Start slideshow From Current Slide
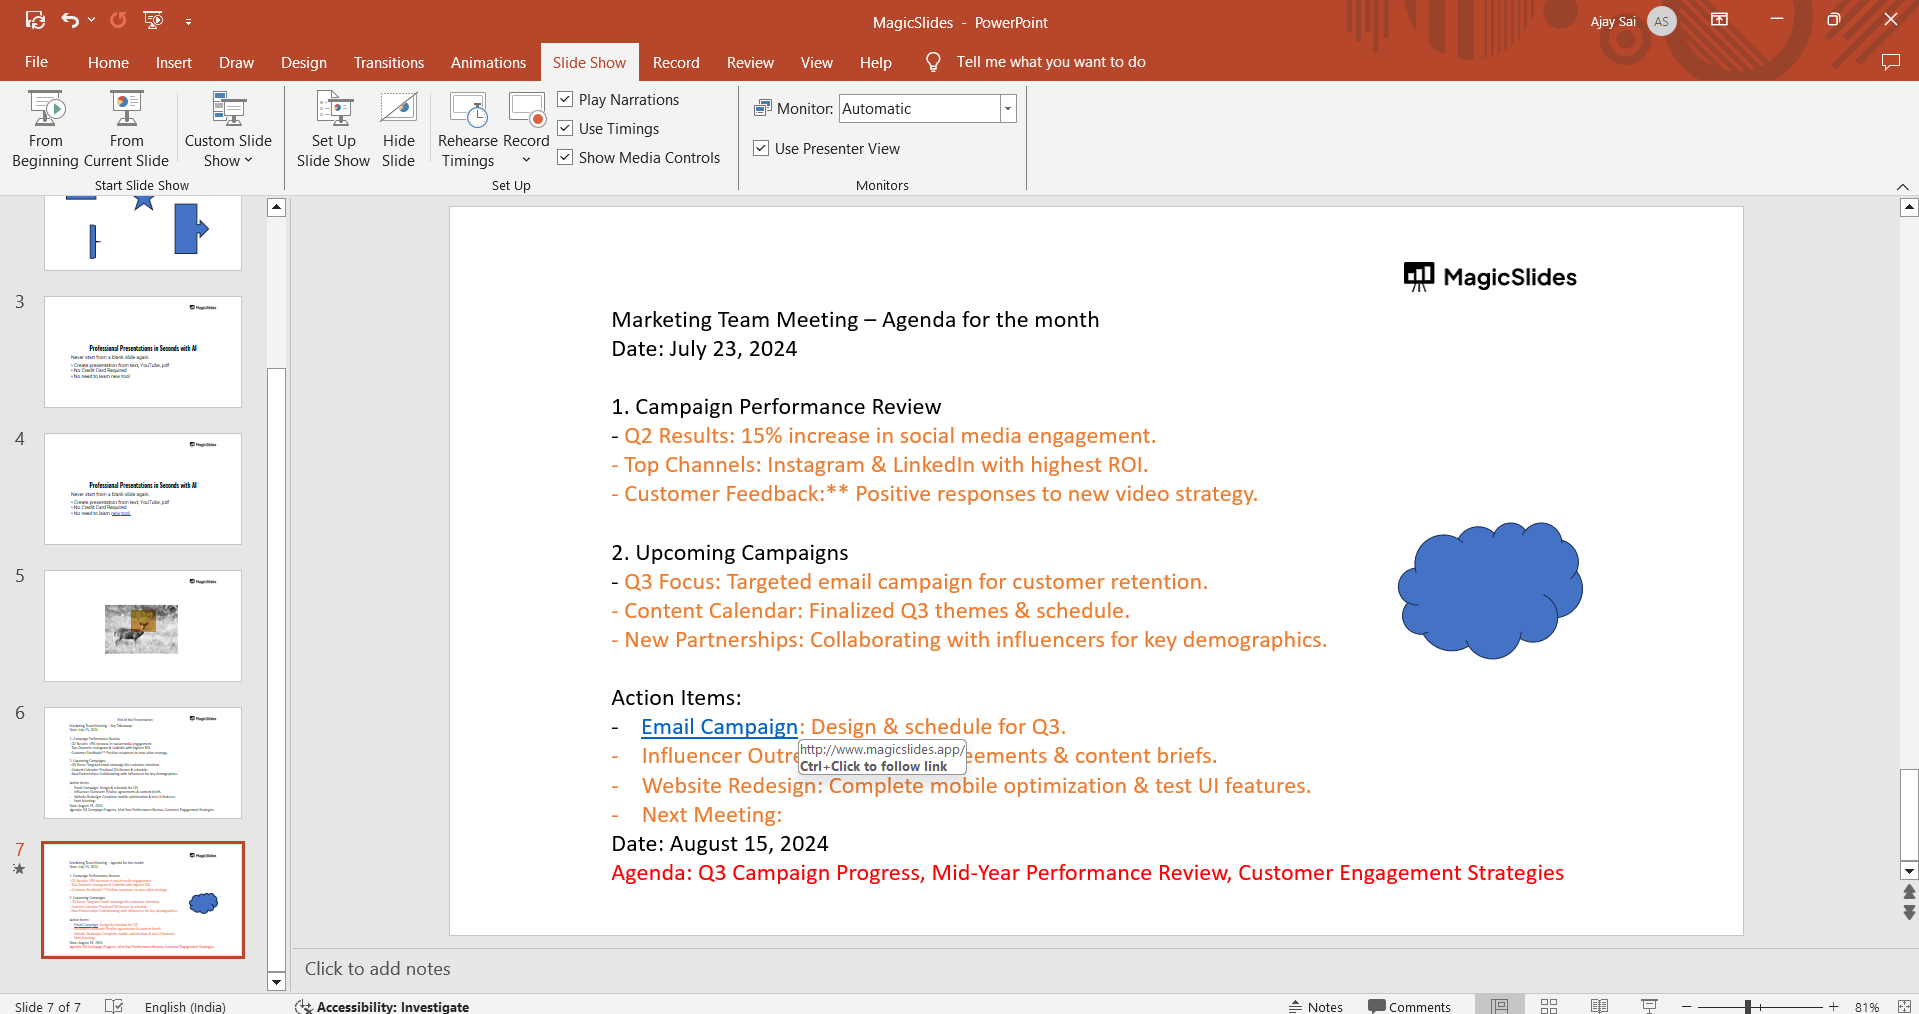Viewport: 1919px width, 1014px height. click(126, 129)
